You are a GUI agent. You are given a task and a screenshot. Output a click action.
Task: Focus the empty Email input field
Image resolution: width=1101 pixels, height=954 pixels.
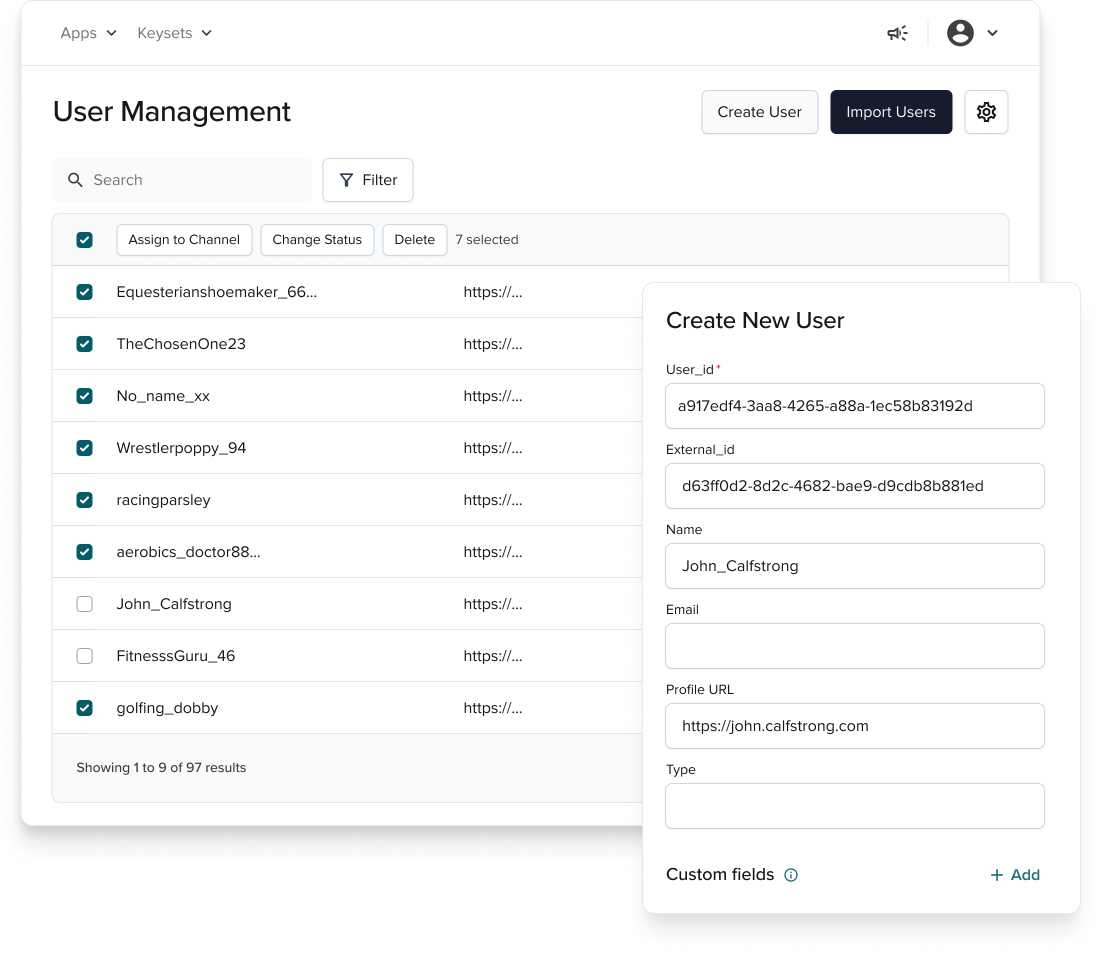pyautogui.click(x=854, y=646)
